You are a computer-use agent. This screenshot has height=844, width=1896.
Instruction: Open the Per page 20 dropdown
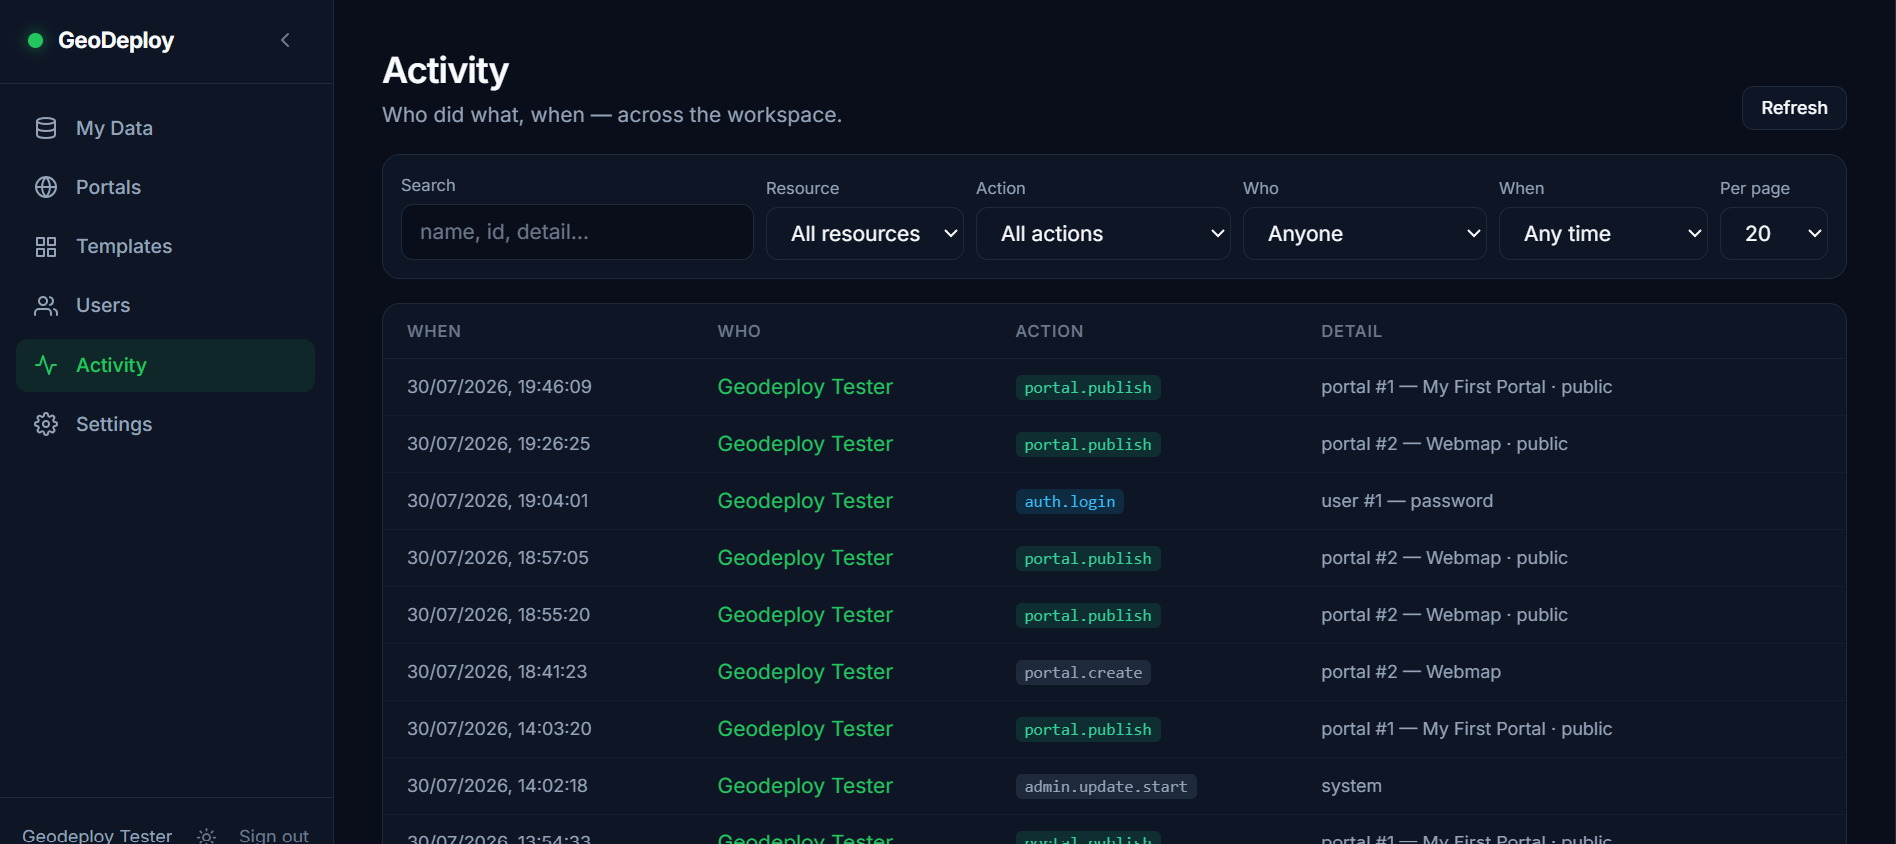pyautogui.click(x=1774, y=234)
